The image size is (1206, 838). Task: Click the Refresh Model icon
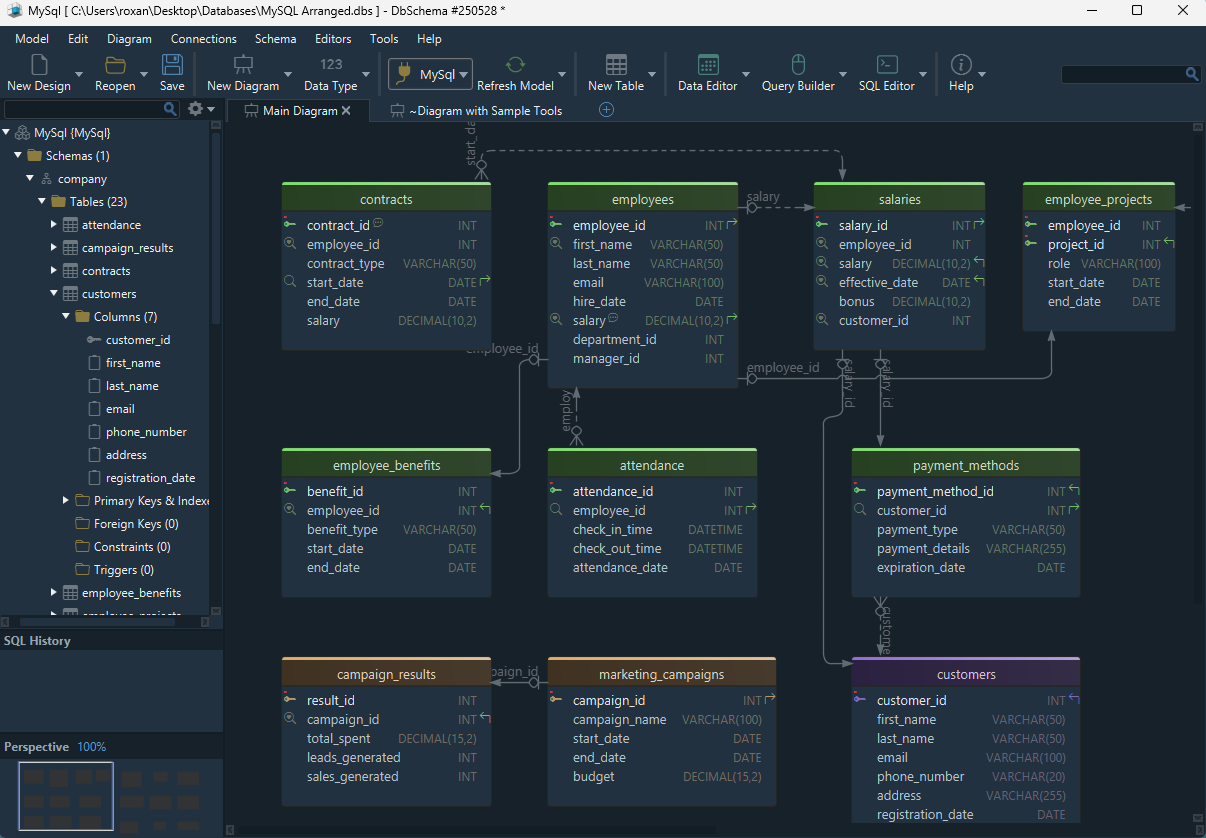515,65
